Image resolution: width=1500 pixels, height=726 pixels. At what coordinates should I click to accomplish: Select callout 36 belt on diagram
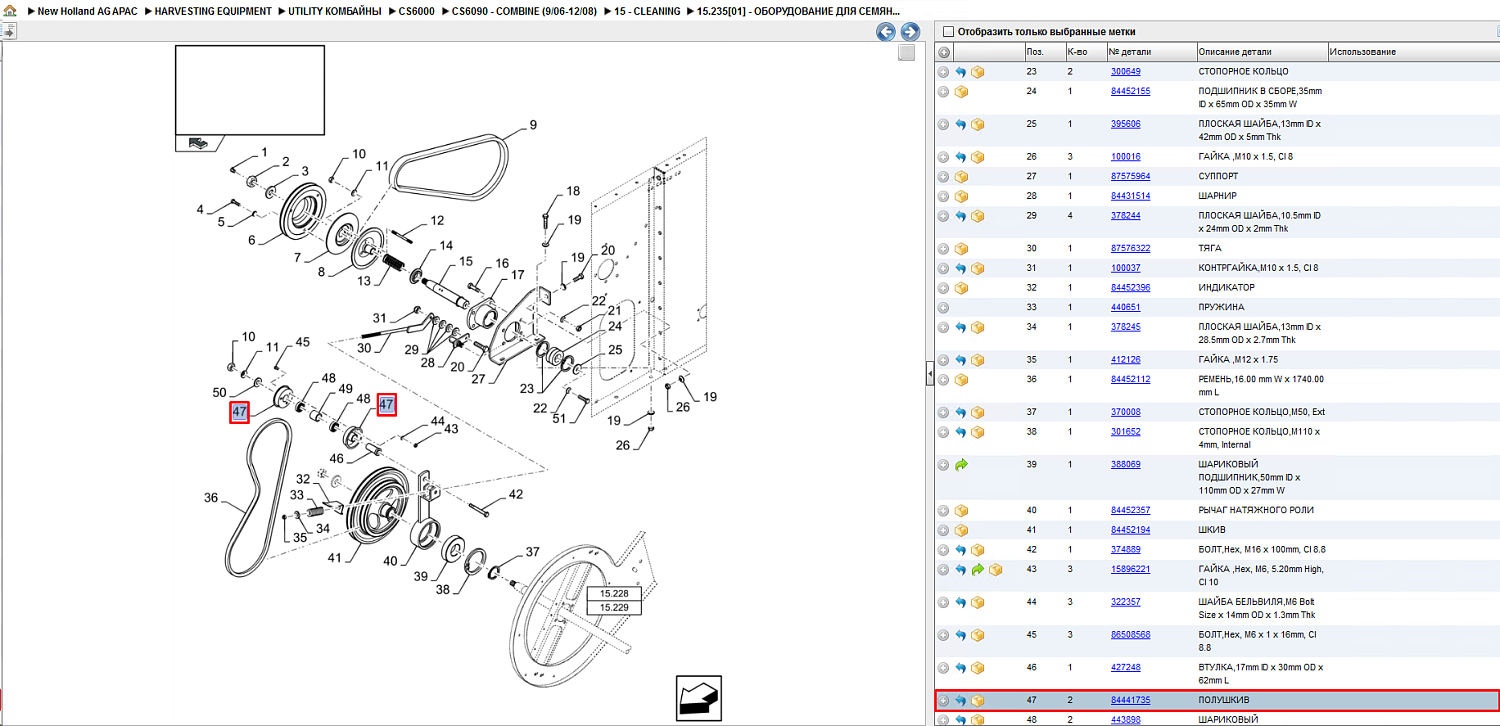point(211,497)
